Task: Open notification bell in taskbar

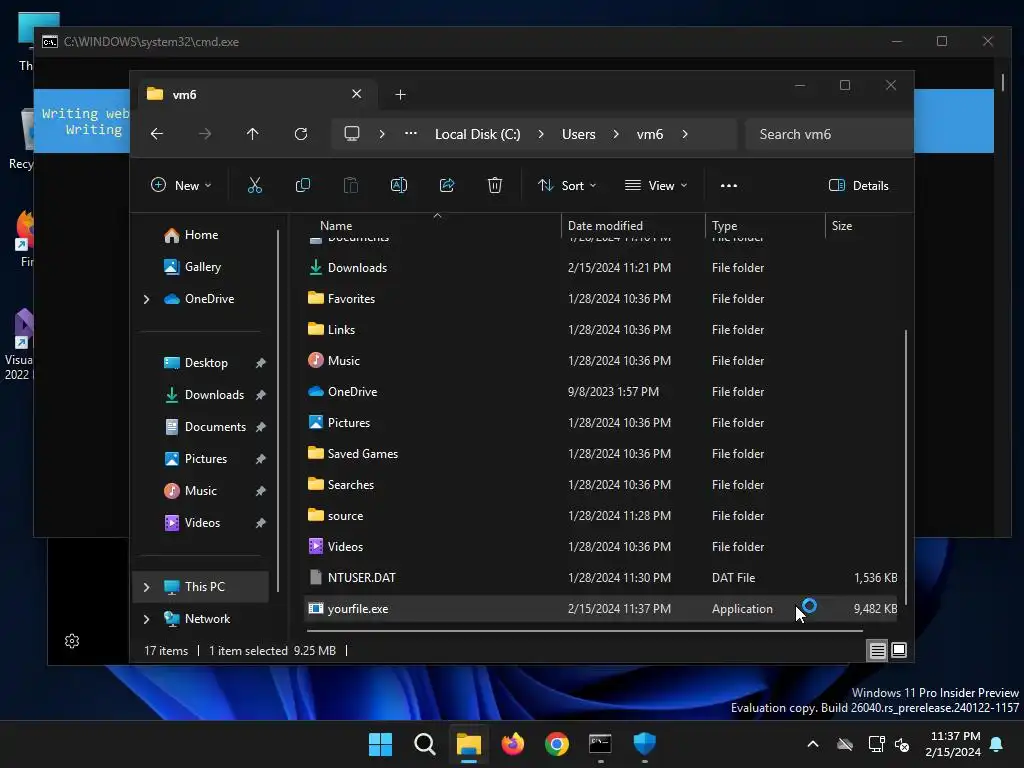Action: pyautogui.click(x=997, y=744)
